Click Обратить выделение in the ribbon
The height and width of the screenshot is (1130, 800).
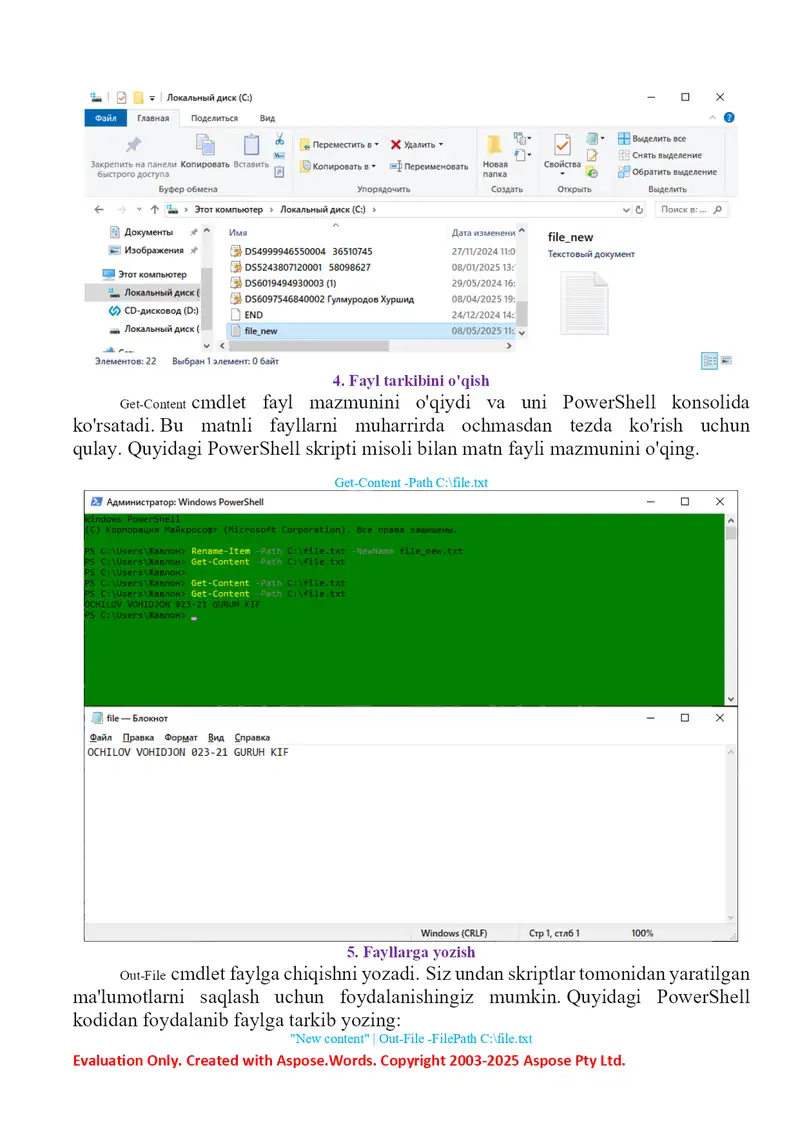point(667,172)
